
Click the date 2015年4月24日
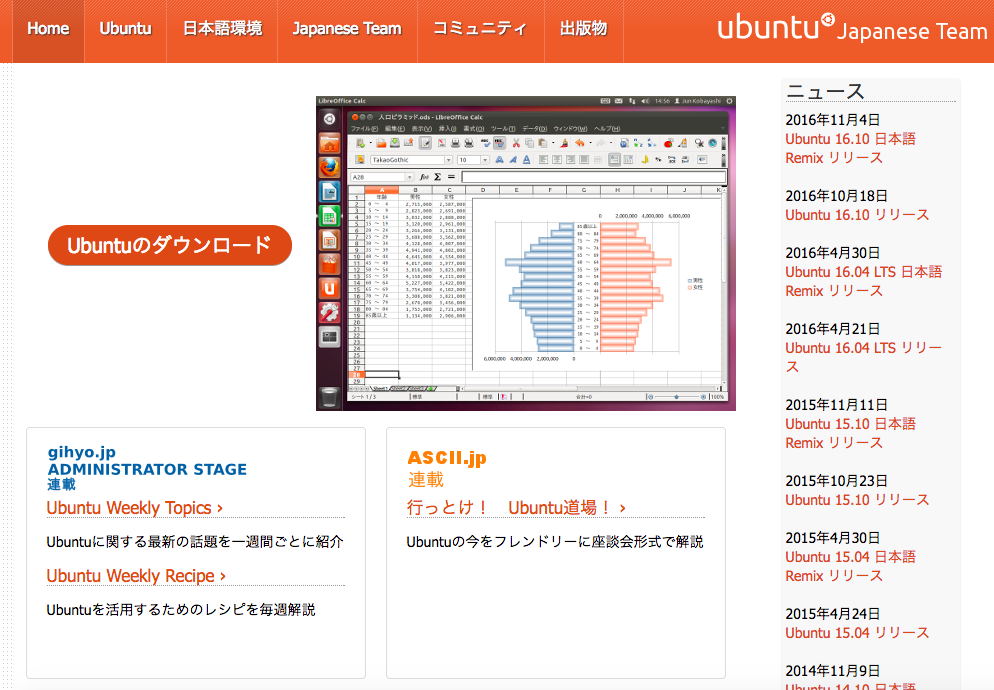832,615
